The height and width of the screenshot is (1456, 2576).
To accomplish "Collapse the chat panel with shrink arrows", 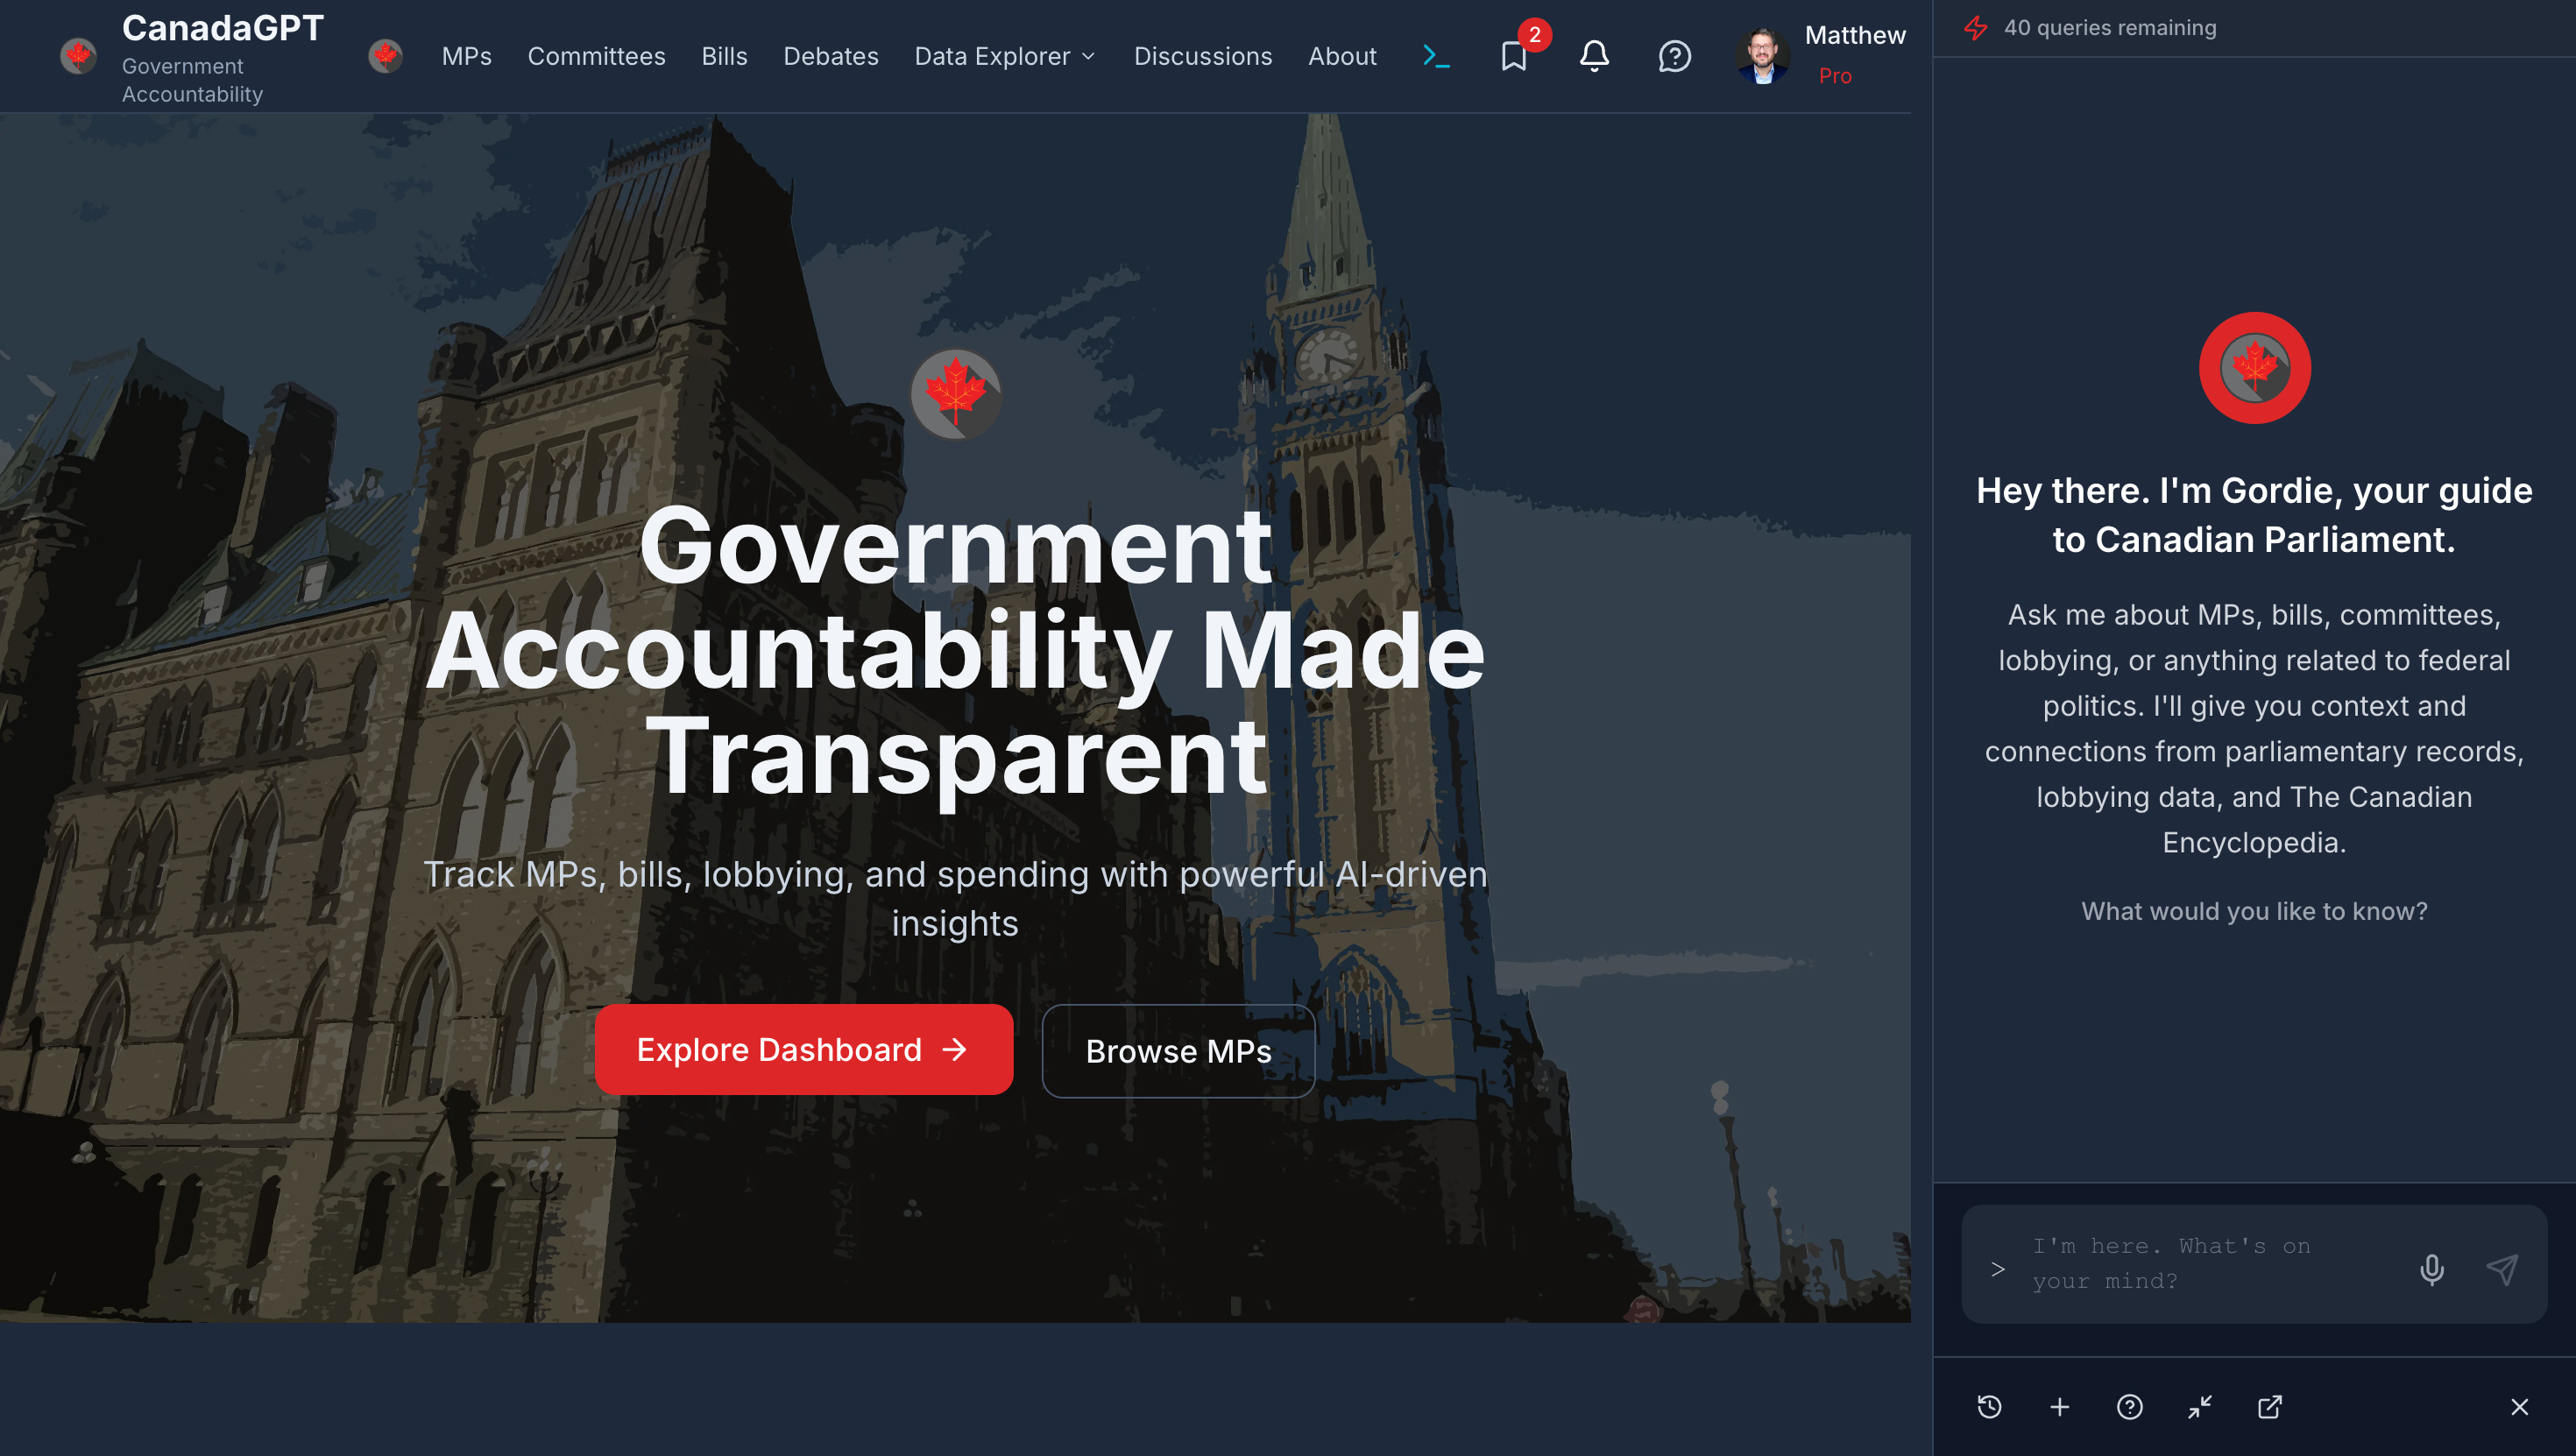I will (x=2199, y=1407).
